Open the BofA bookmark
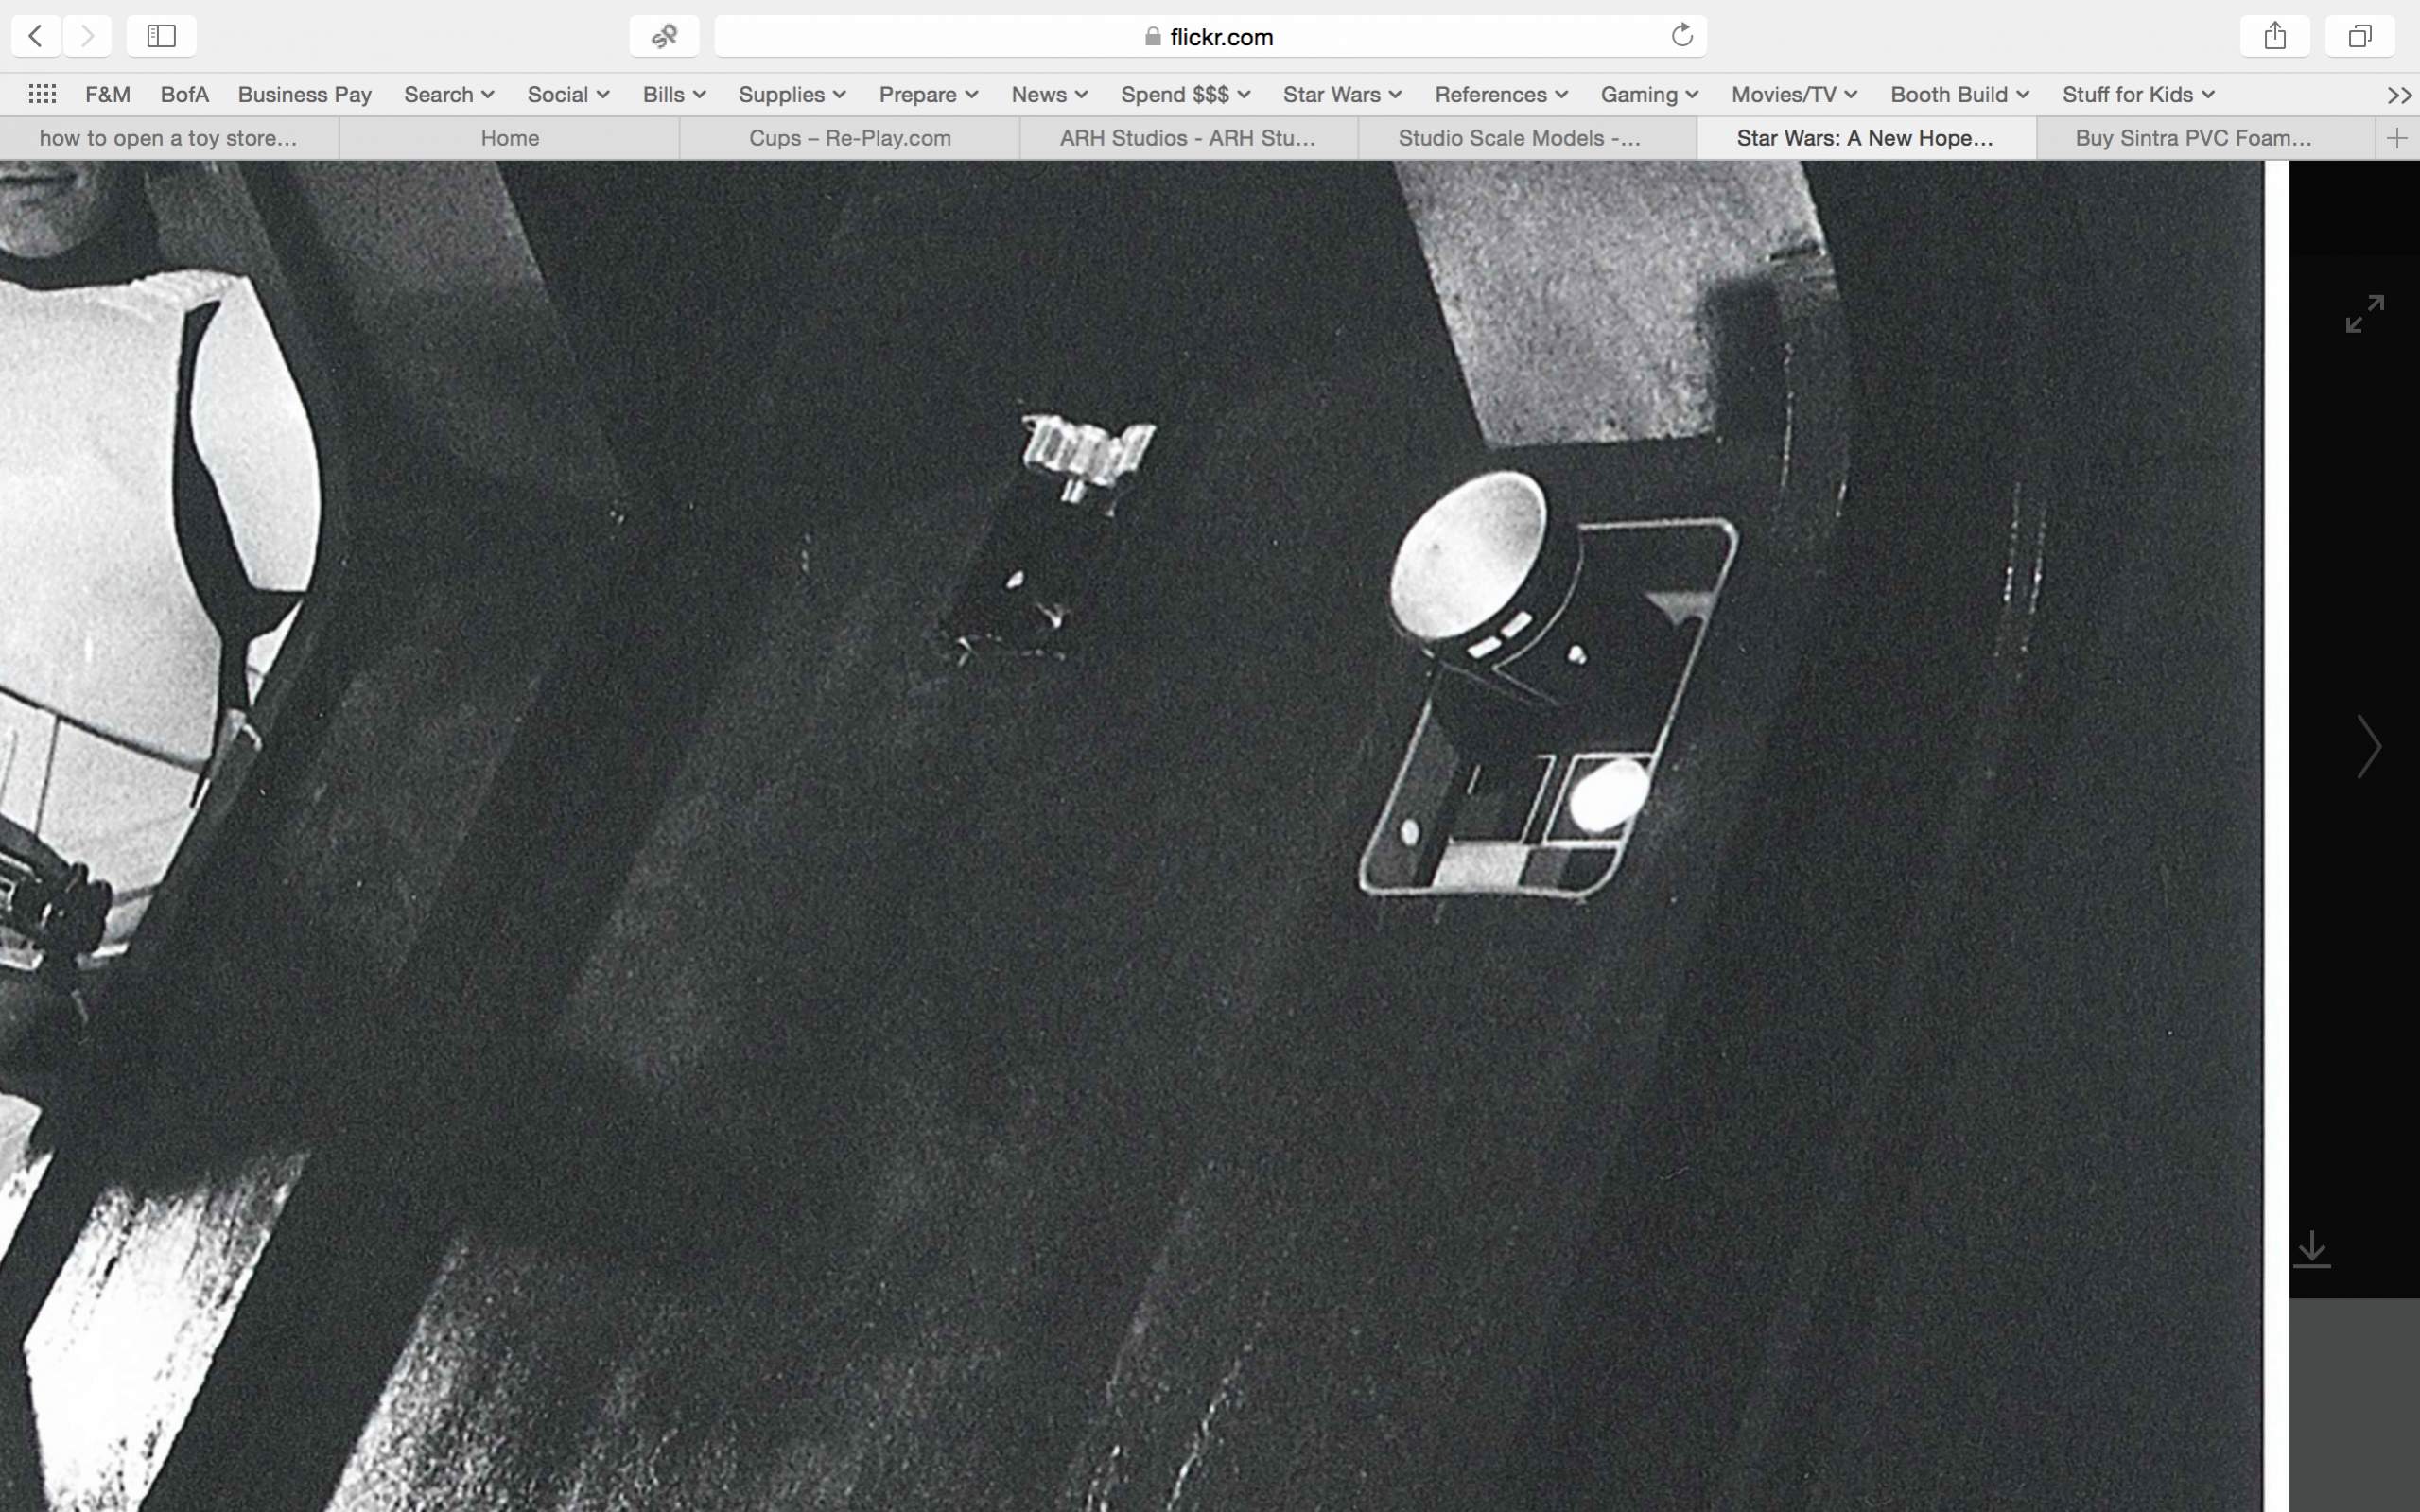The image size is (2420, 1512). click(184, 94)
